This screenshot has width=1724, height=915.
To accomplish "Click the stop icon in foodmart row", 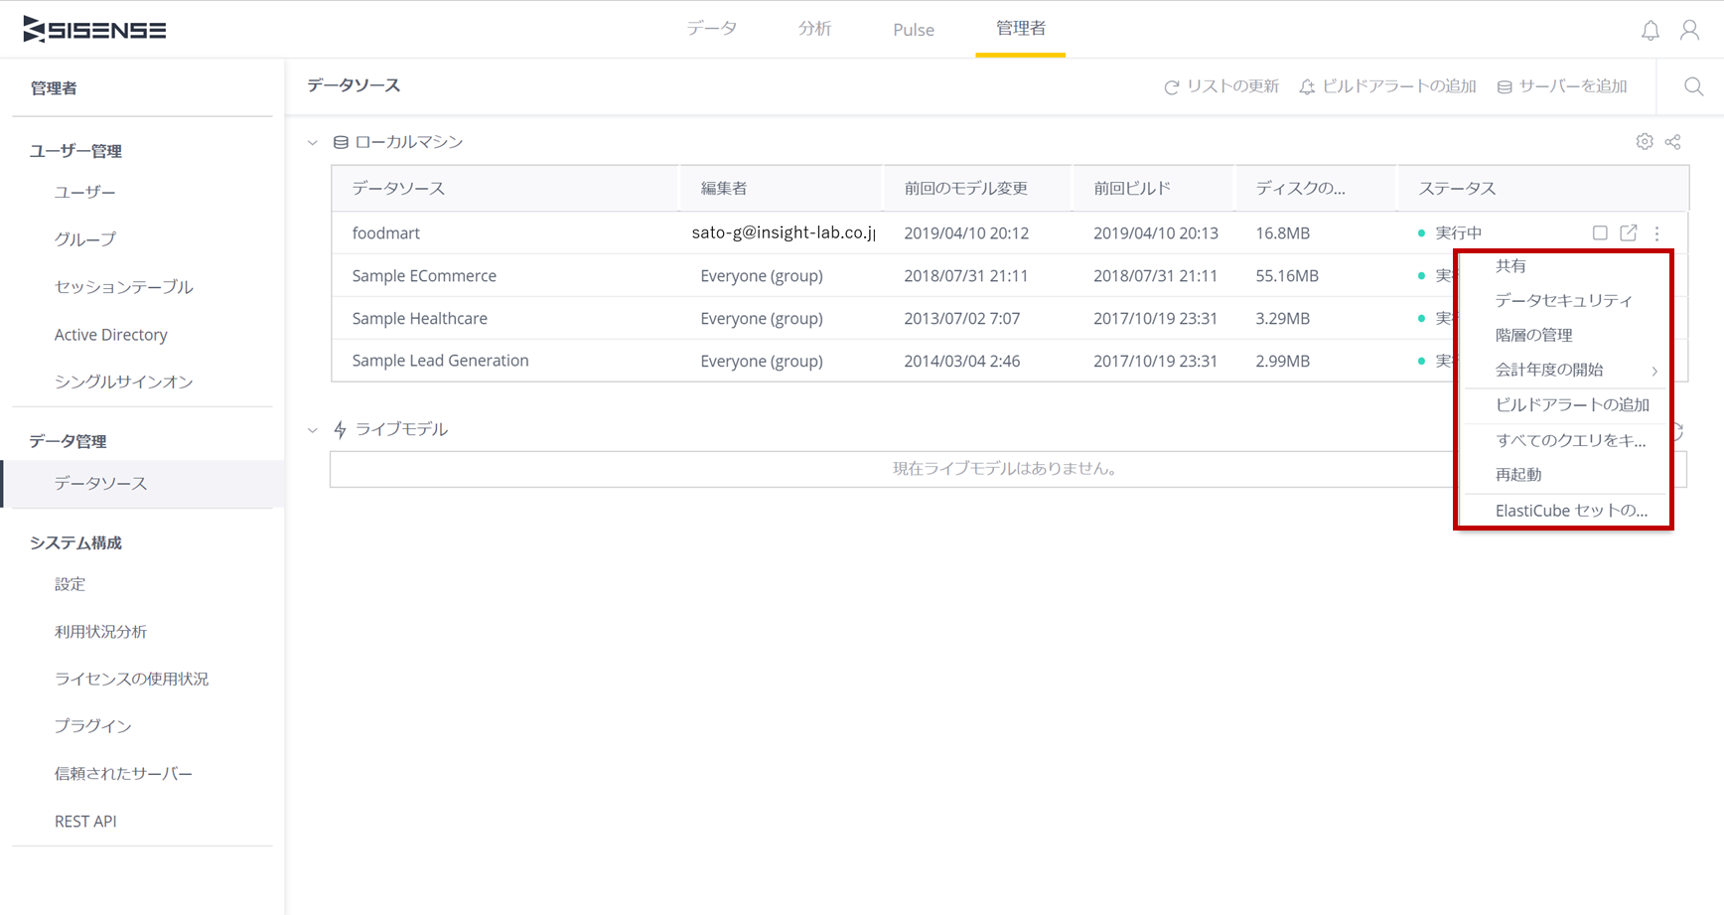I will point(1600,233).
